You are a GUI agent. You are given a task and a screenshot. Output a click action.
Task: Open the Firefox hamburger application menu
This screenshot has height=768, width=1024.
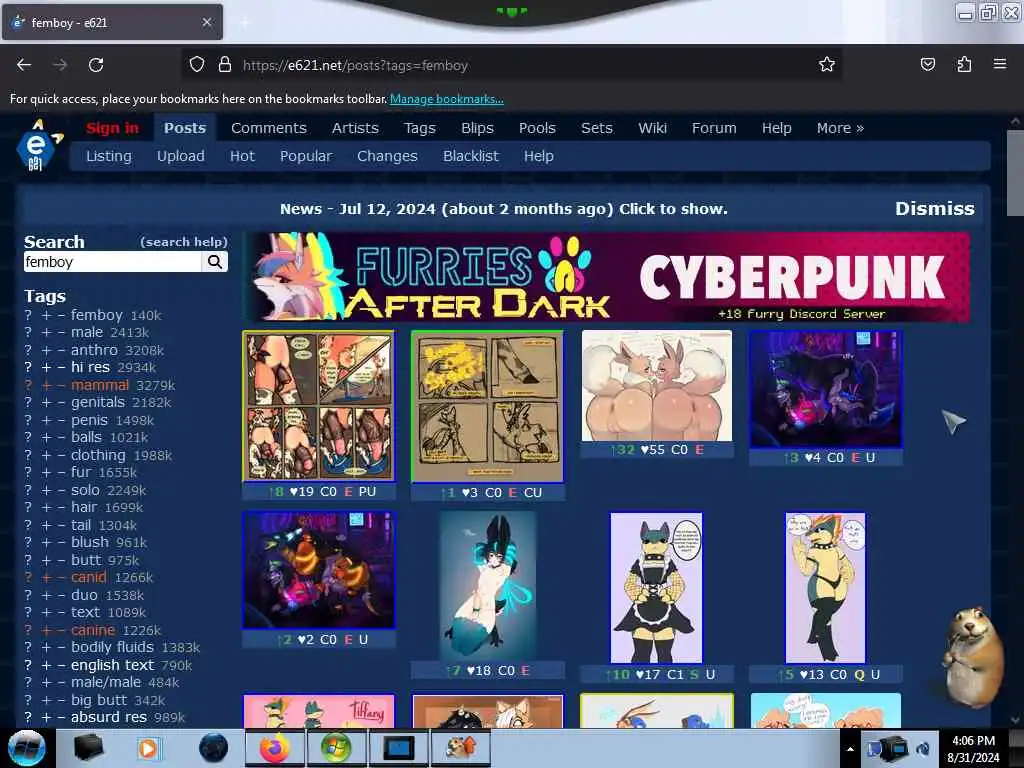tap(1000, 64)
